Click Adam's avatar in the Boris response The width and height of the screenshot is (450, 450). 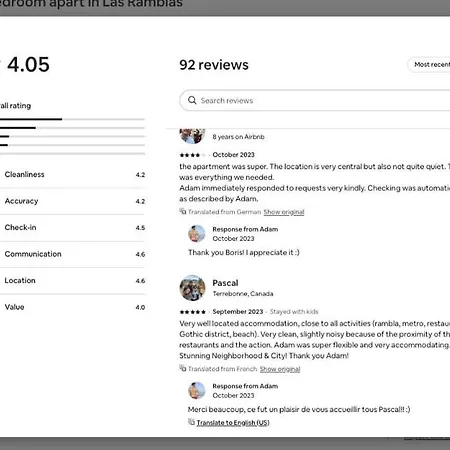pyautogui.click(x=197, y=233)
